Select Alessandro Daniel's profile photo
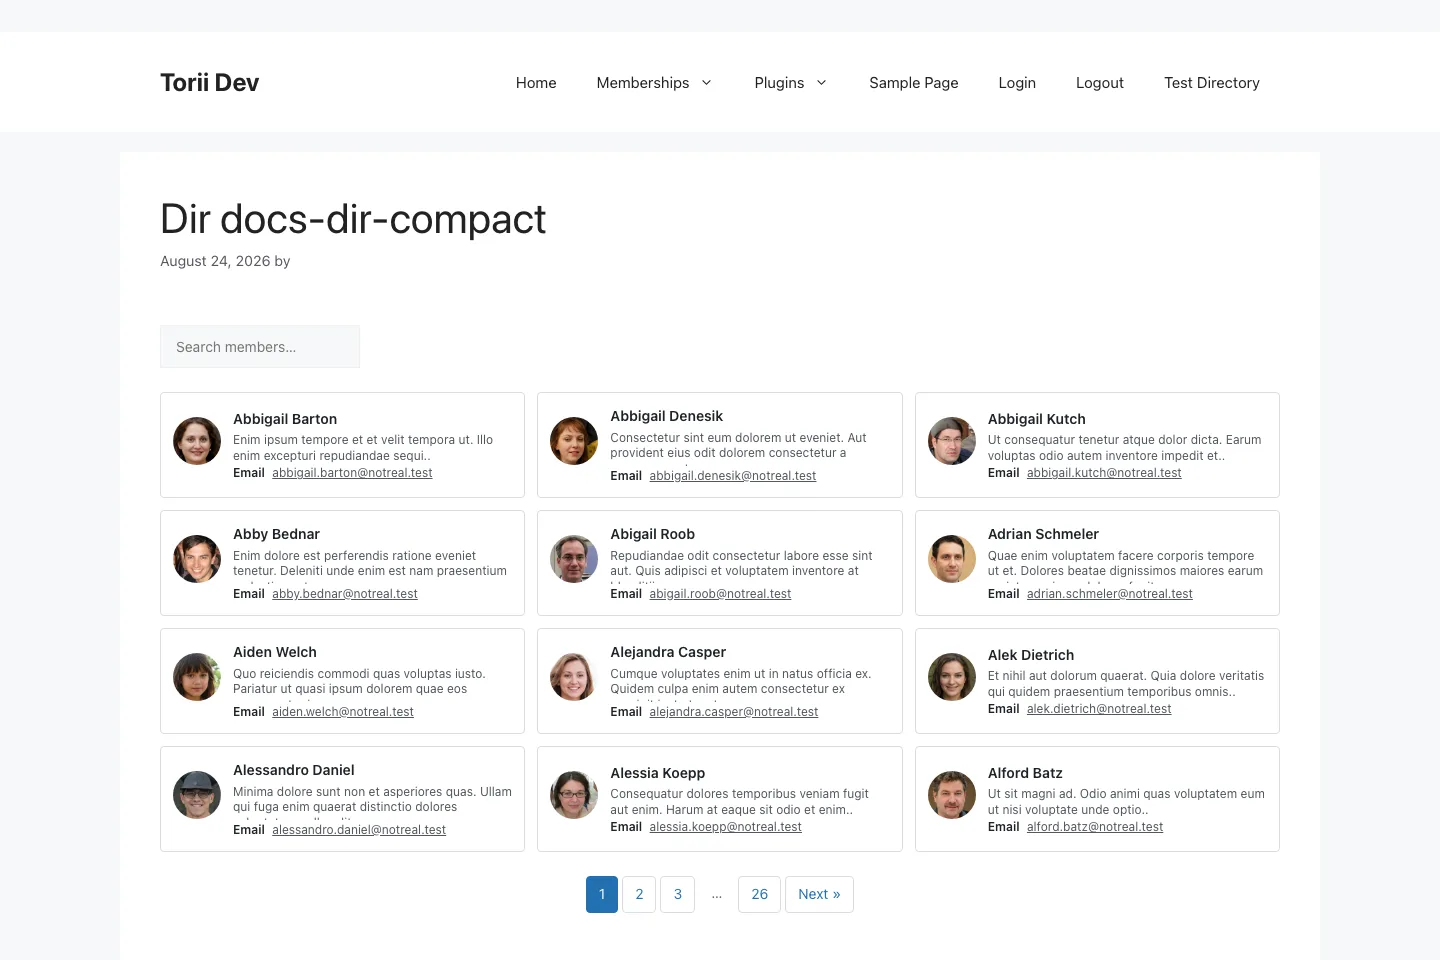 click(x=197, y=795)
